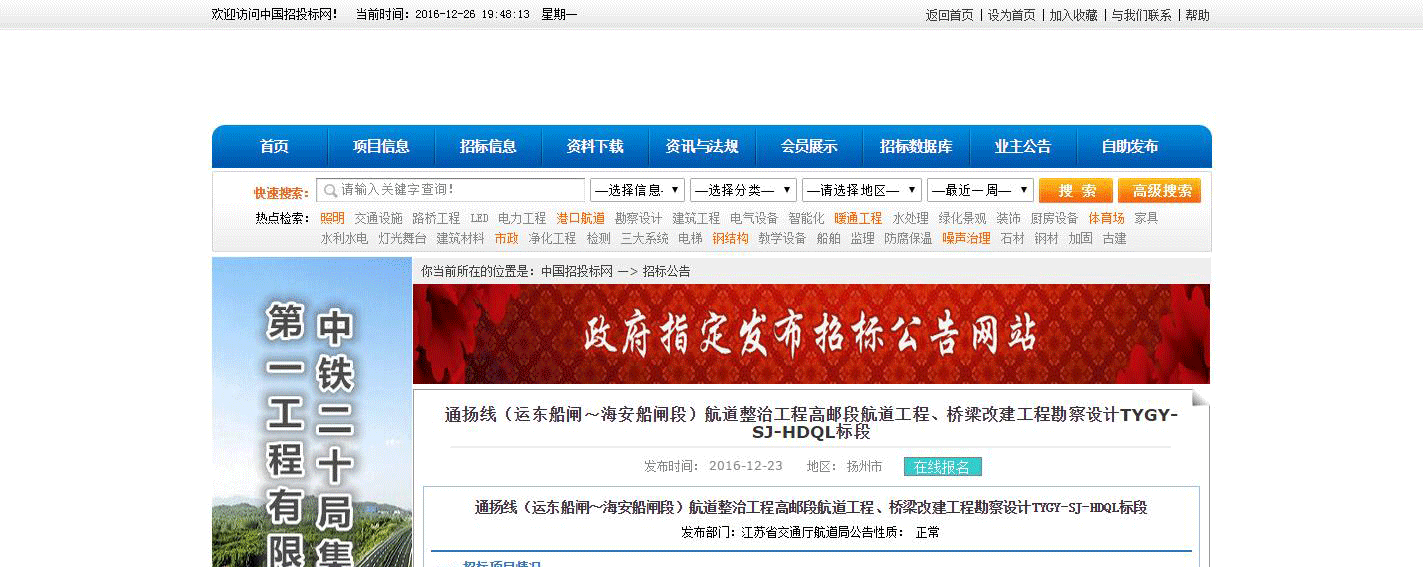Click the 设为首页 link
The width and height of the screenshot is (1423, 567).
(x=1012, y=15)
